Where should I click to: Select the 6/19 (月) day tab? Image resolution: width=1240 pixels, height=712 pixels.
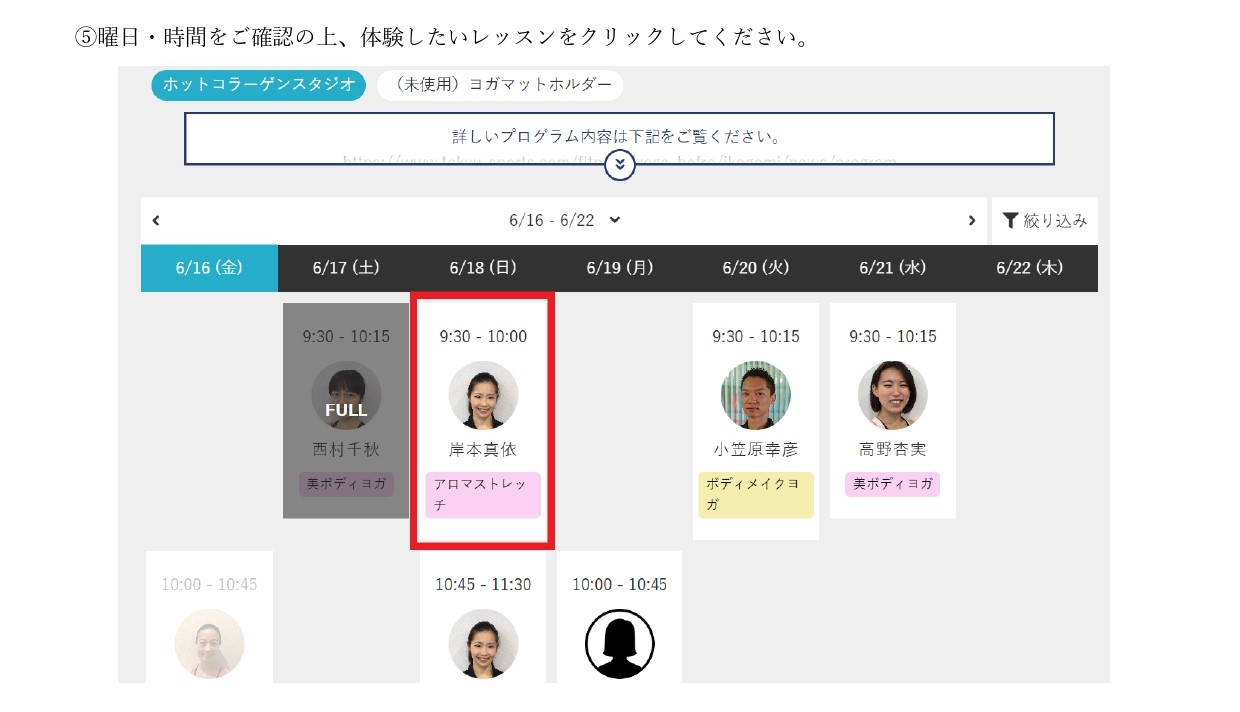(x=620, y=268)
